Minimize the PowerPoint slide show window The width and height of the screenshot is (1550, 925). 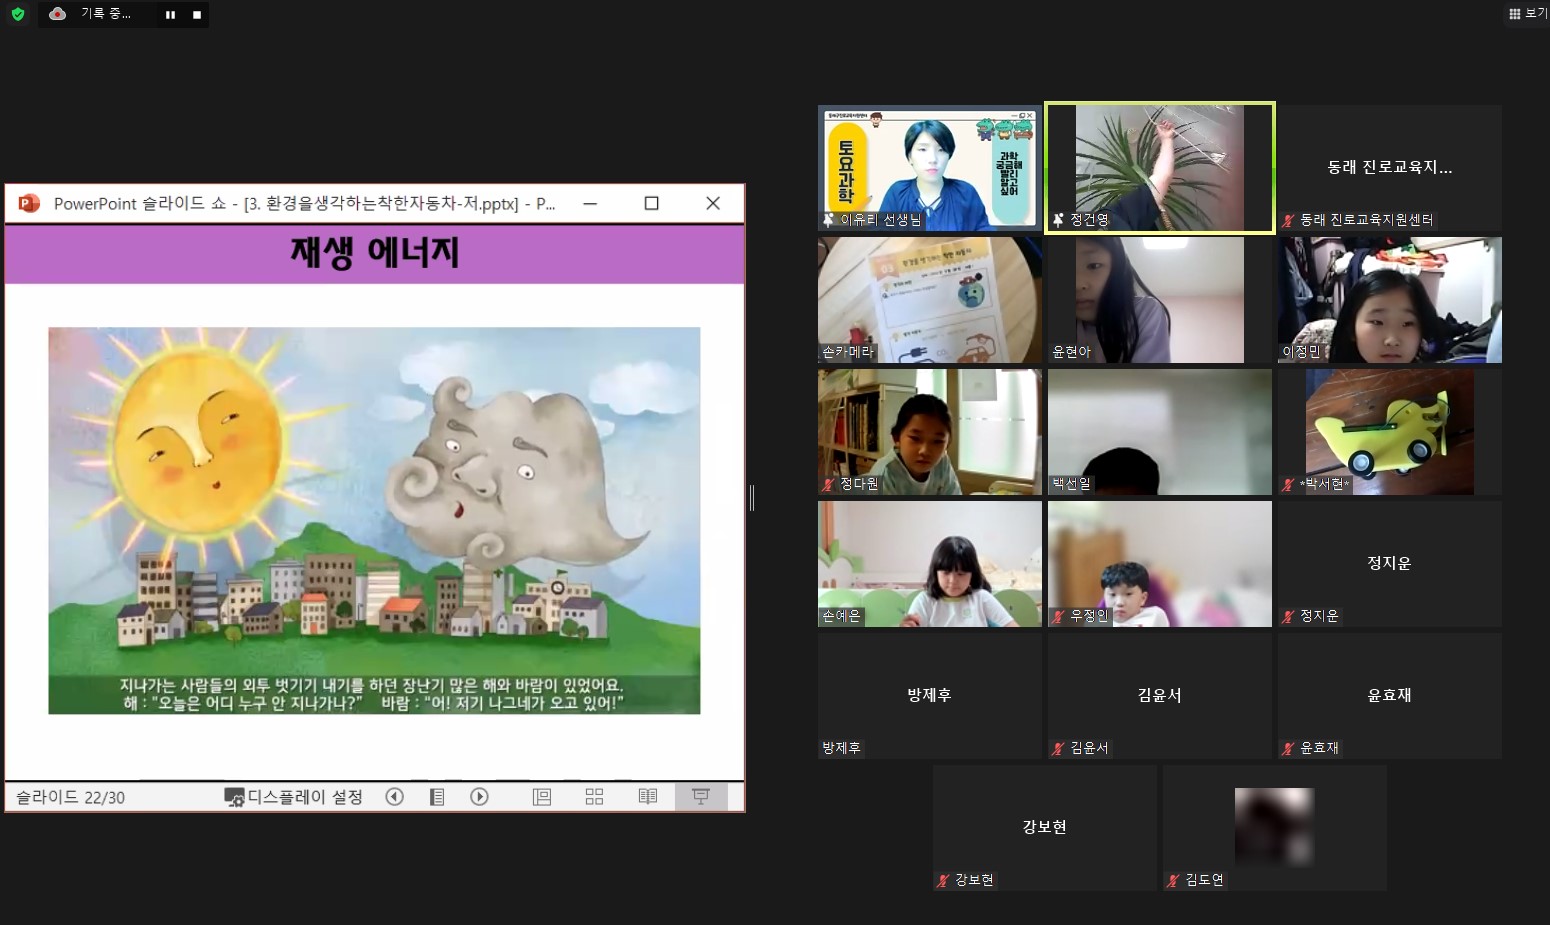(x=590, y=203)
